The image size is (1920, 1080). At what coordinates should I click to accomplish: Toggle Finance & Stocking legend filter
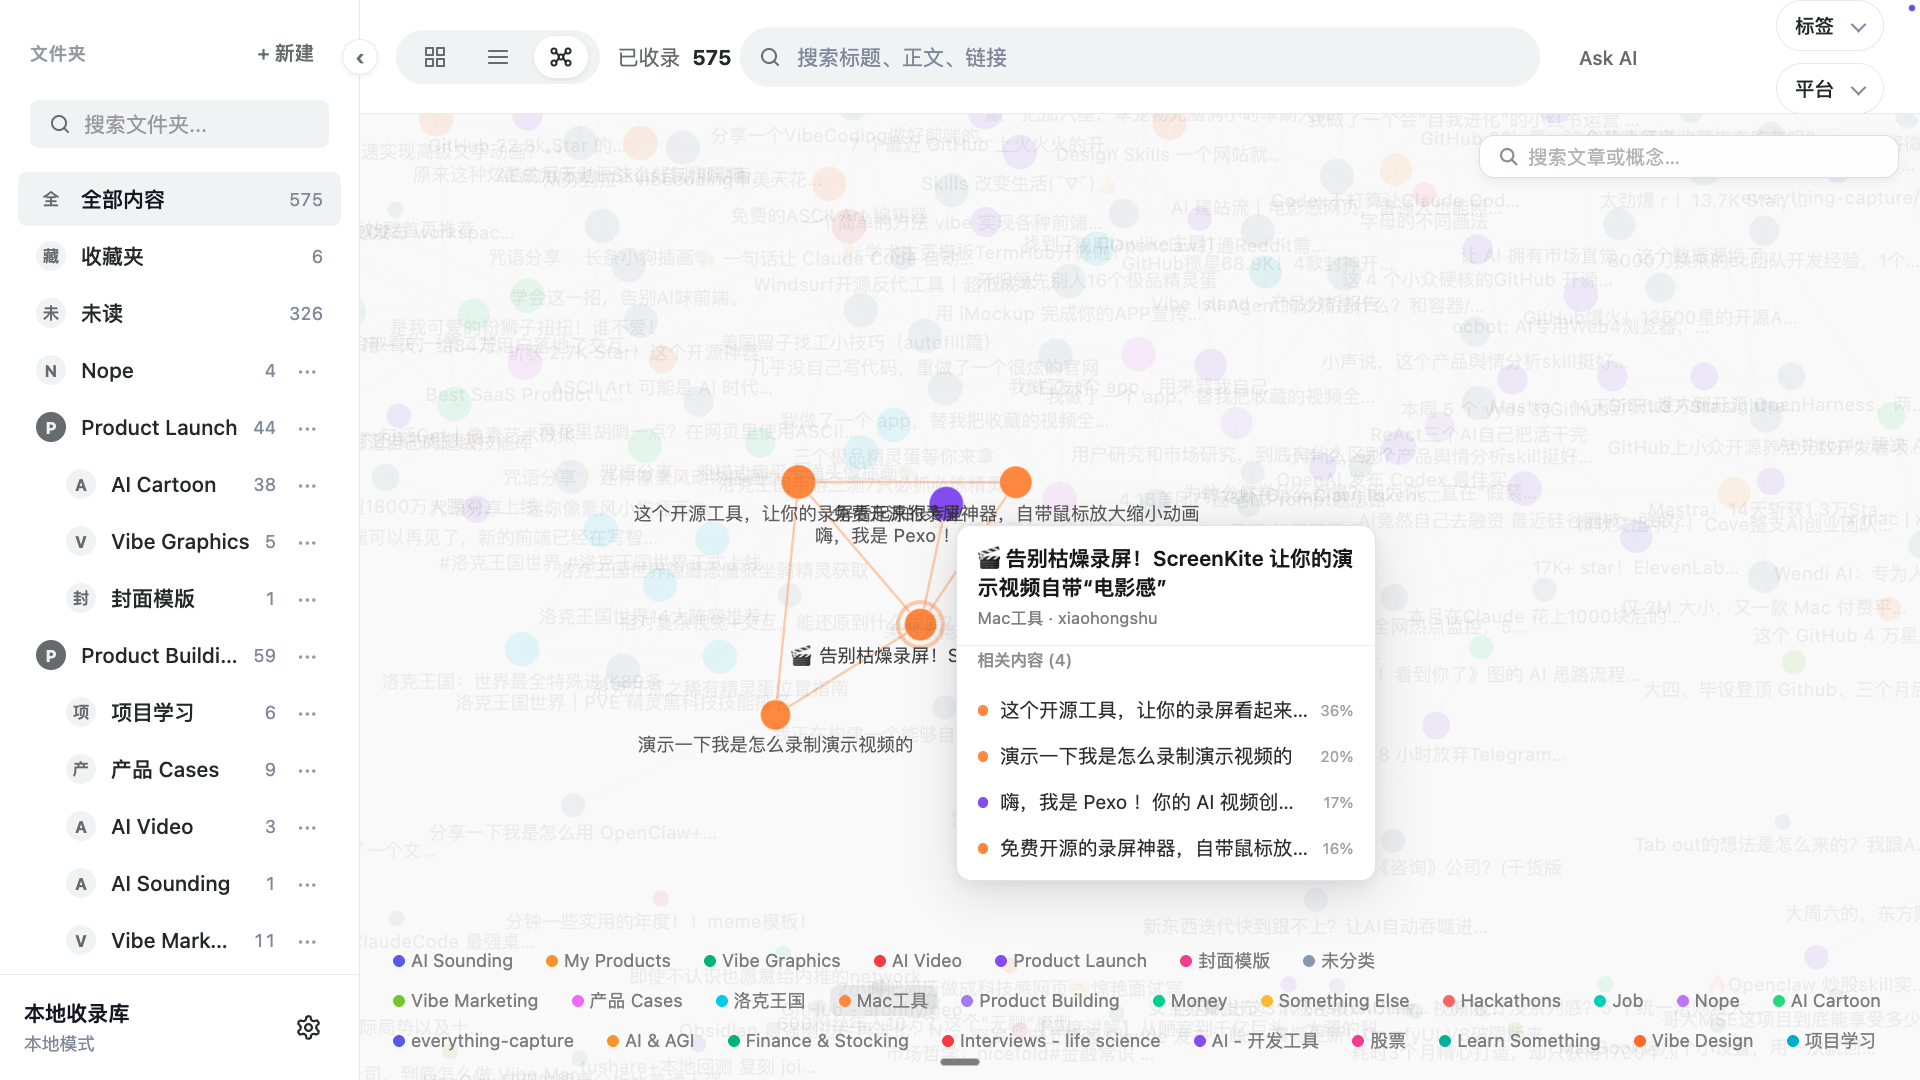click(x=818, y=1041)
